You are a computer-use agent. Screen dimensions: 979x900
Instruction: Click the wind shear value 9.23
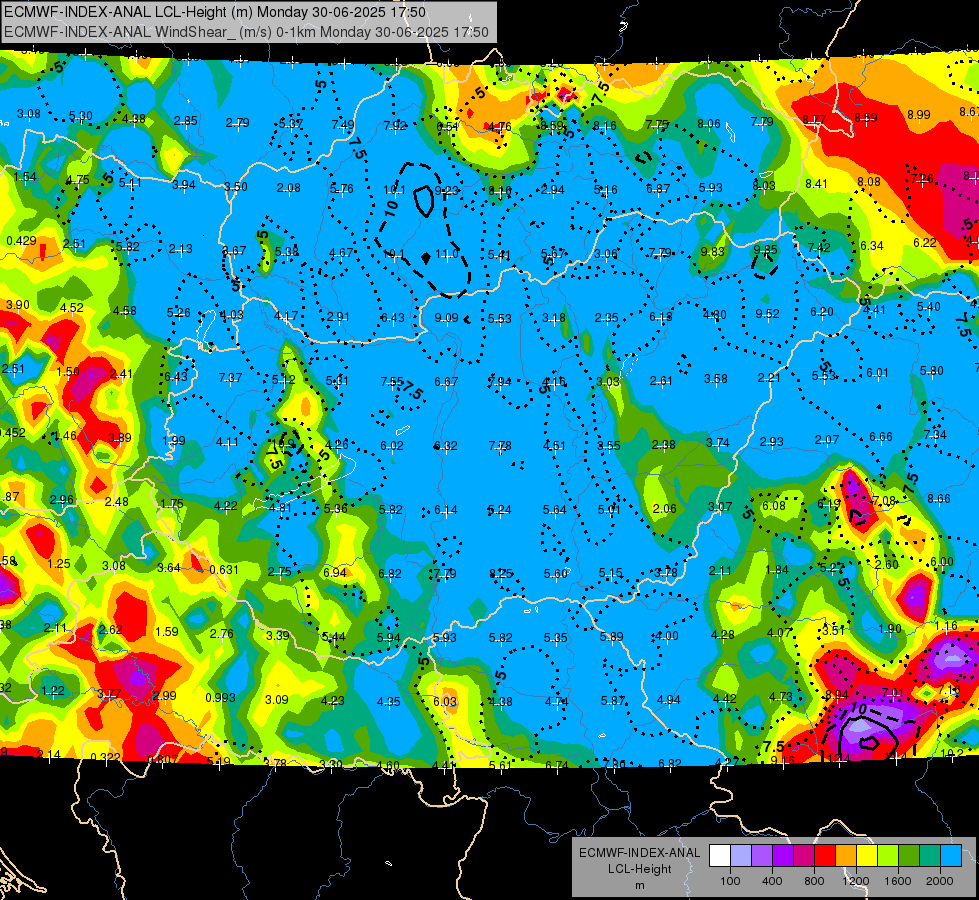pyautogui.click(x=446, y=190)
